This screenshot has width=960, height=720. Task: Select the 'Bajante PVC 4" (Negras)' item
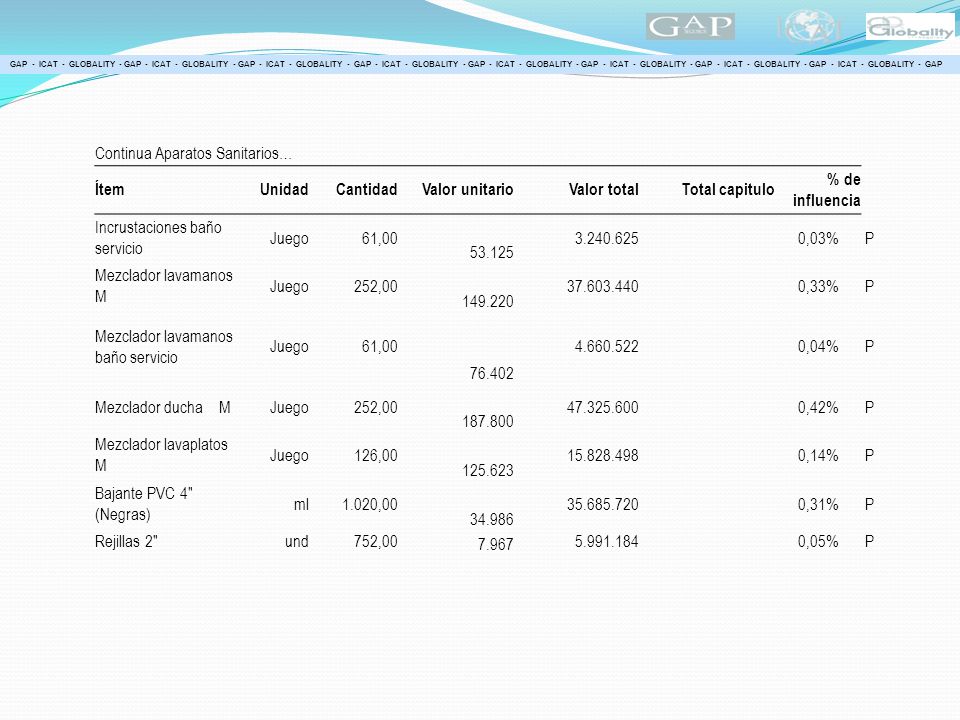(x=144, y=504)
